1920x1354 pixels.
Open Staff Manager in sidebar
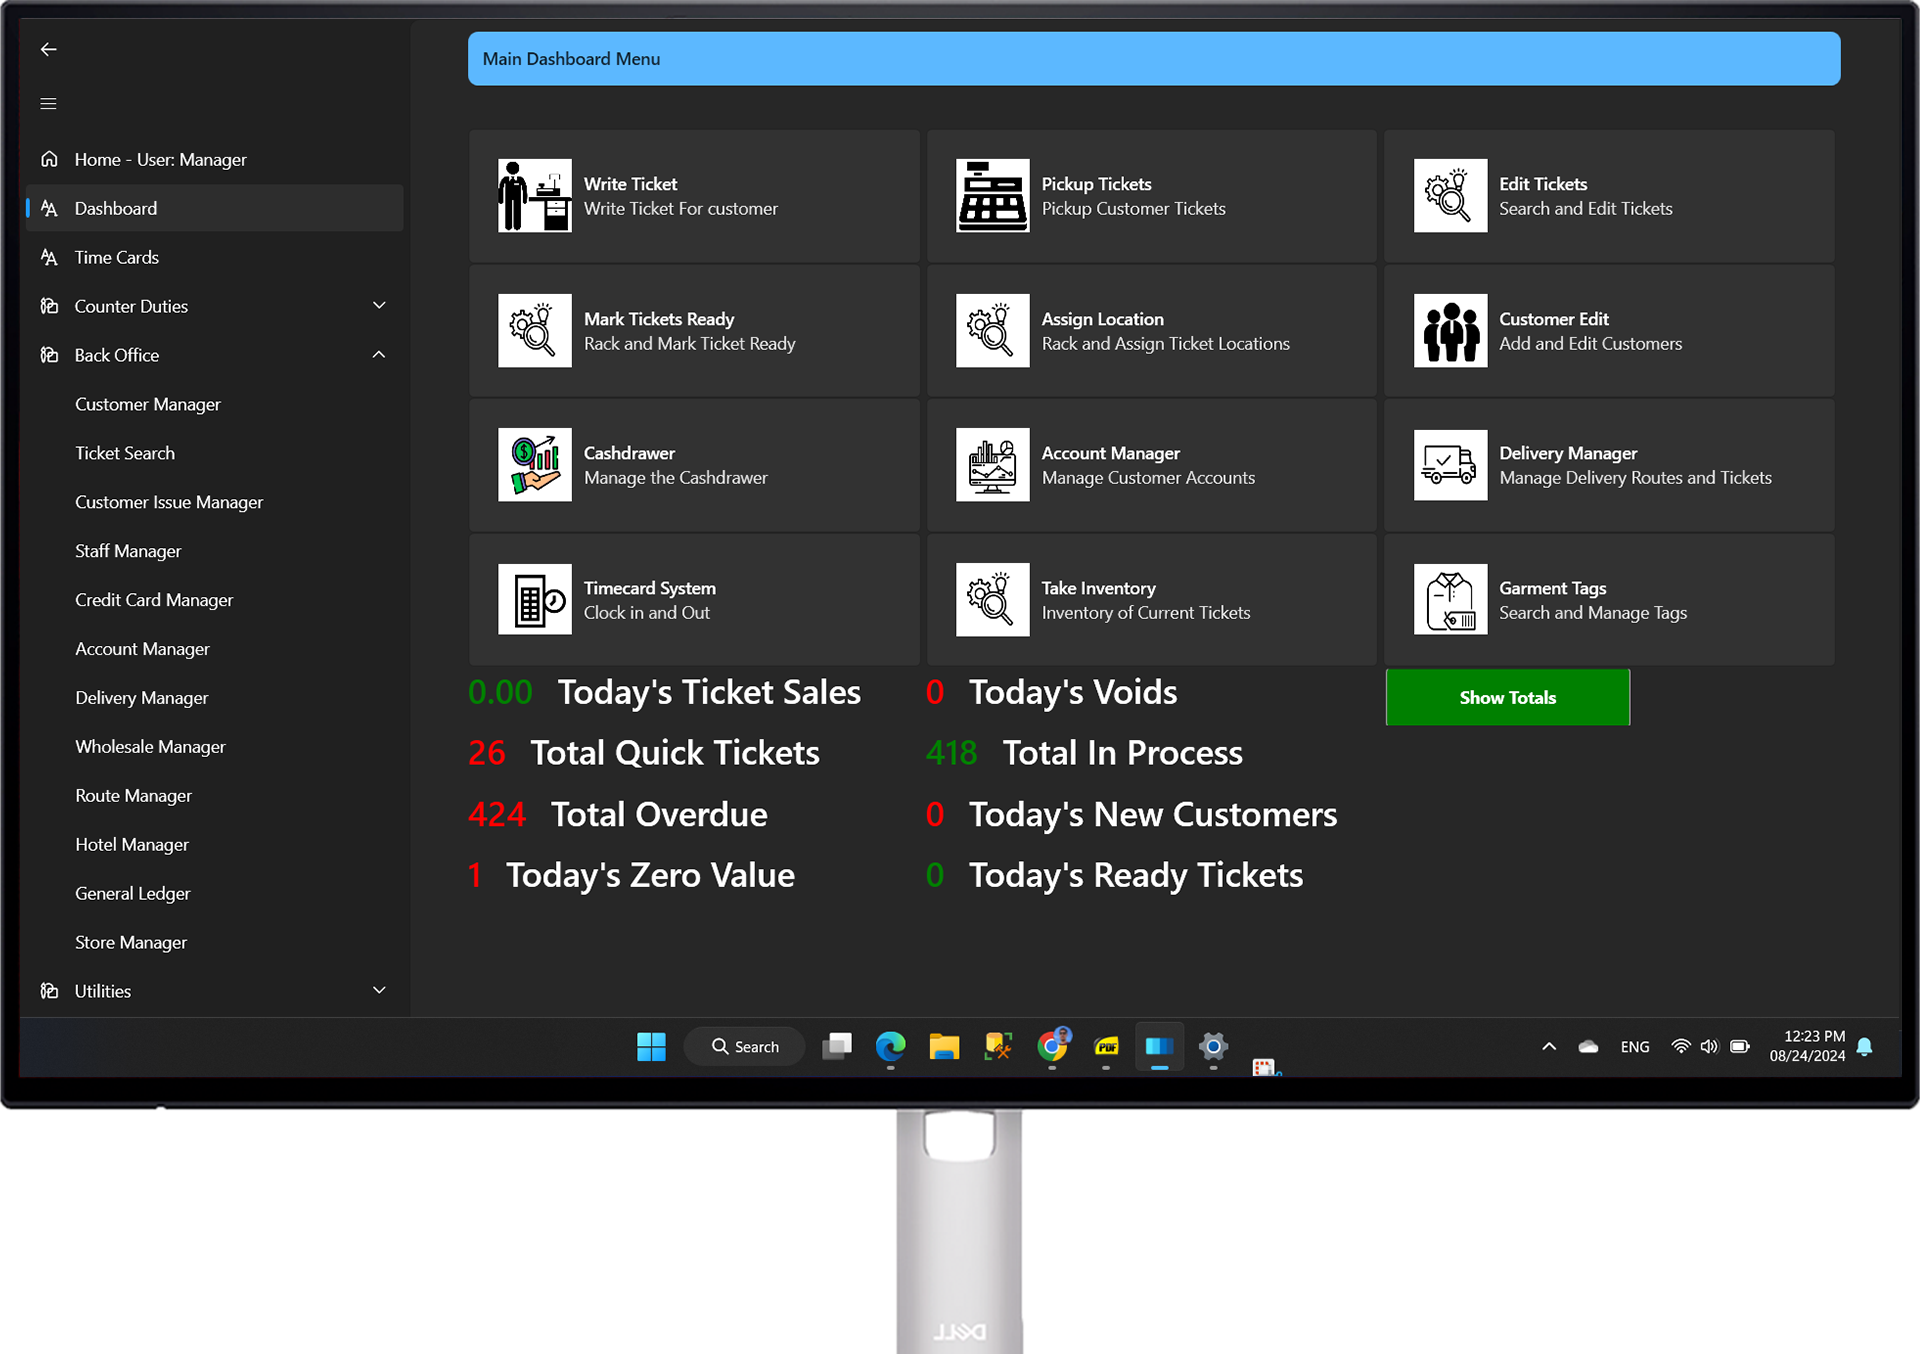click(x=128, y=551)
